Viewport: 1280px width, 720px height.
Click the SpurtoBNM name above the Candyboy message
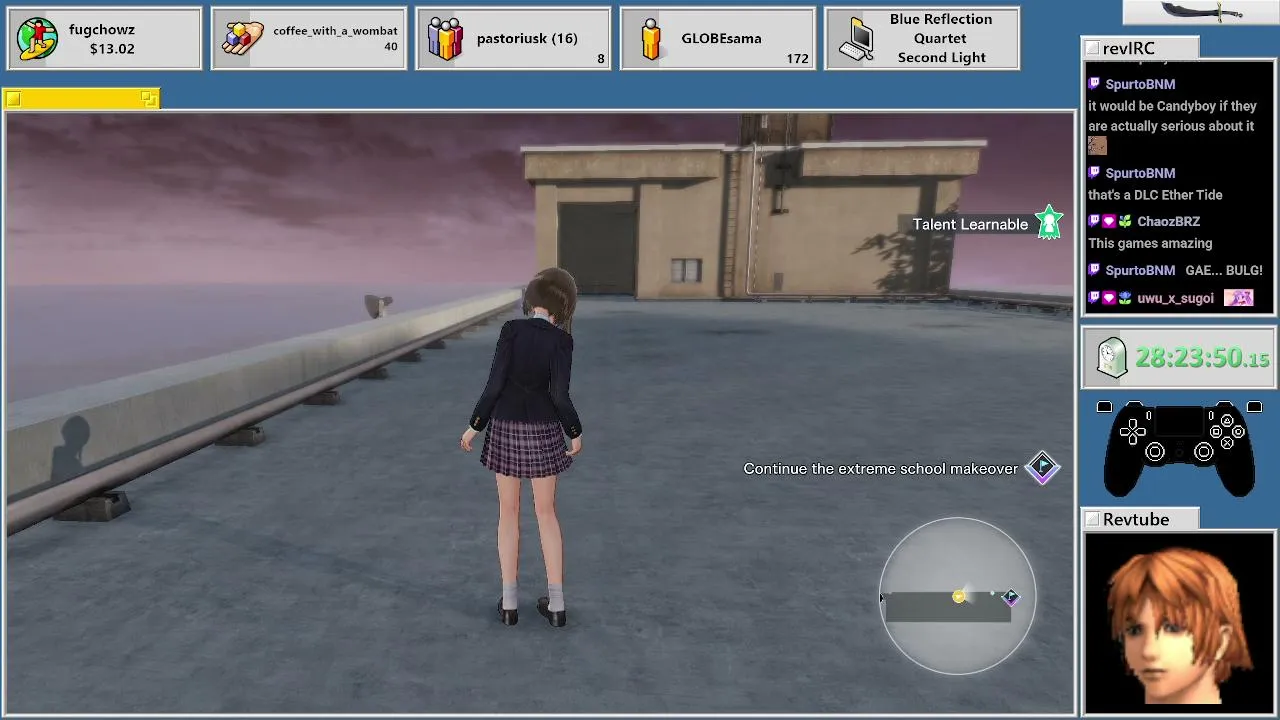click(1140, 85)
